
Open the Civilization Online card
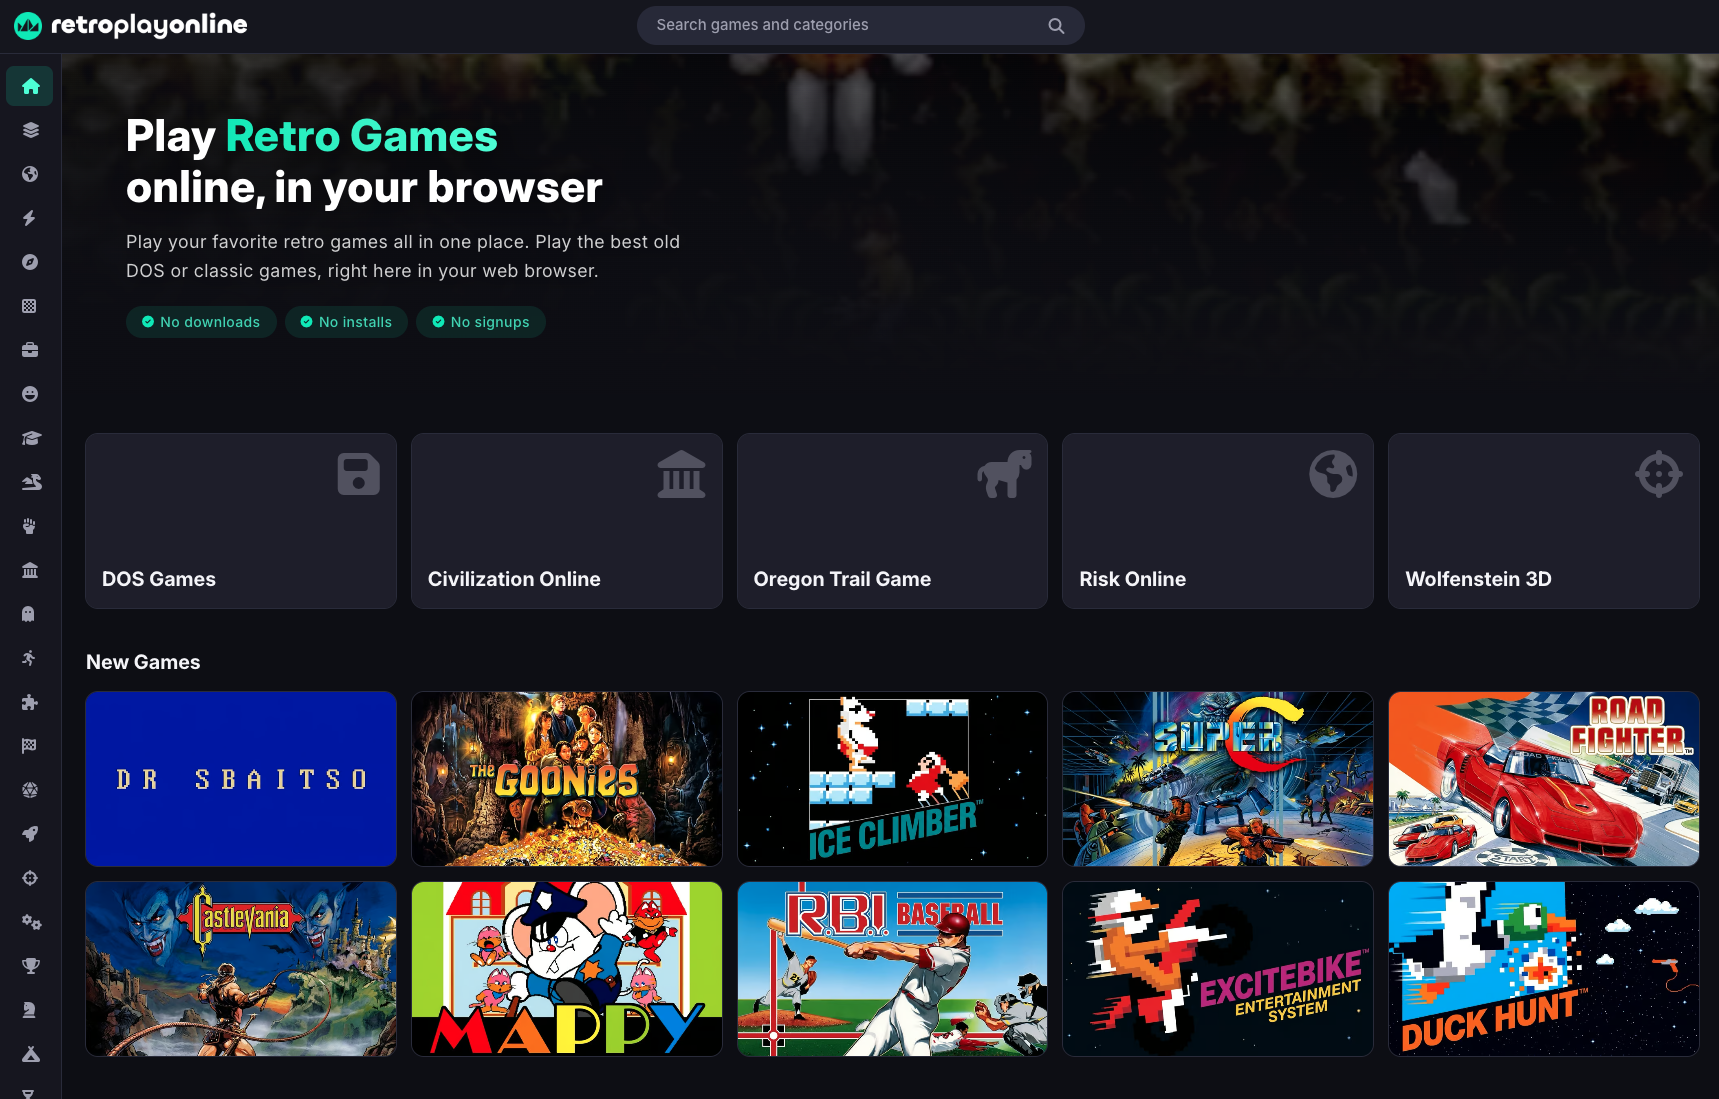(567, 521)
